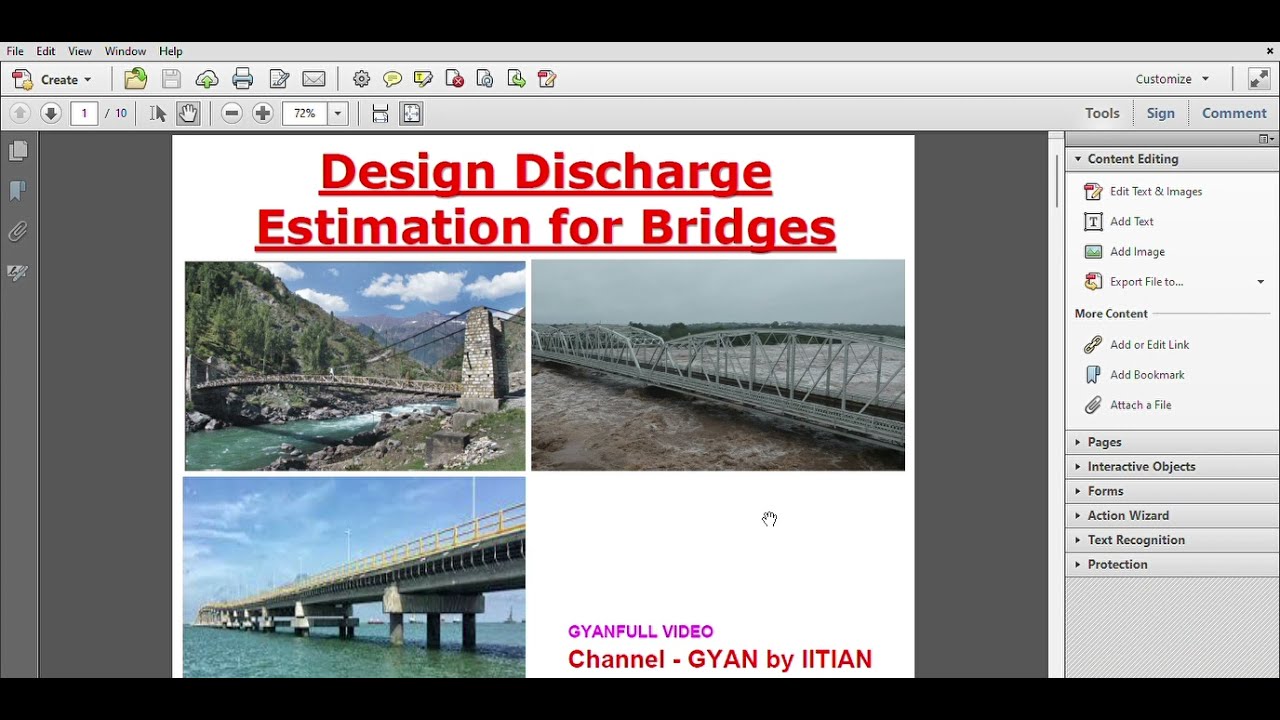Click the sign document pen icon
The image size is (1280, 720).
(x=279, y=79)
